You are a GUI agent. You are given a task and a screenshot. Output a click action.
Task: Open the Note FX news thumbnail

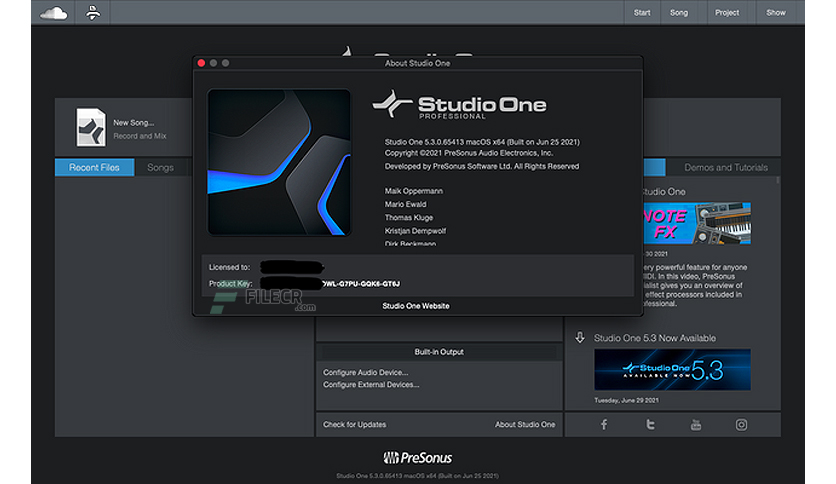697,223
